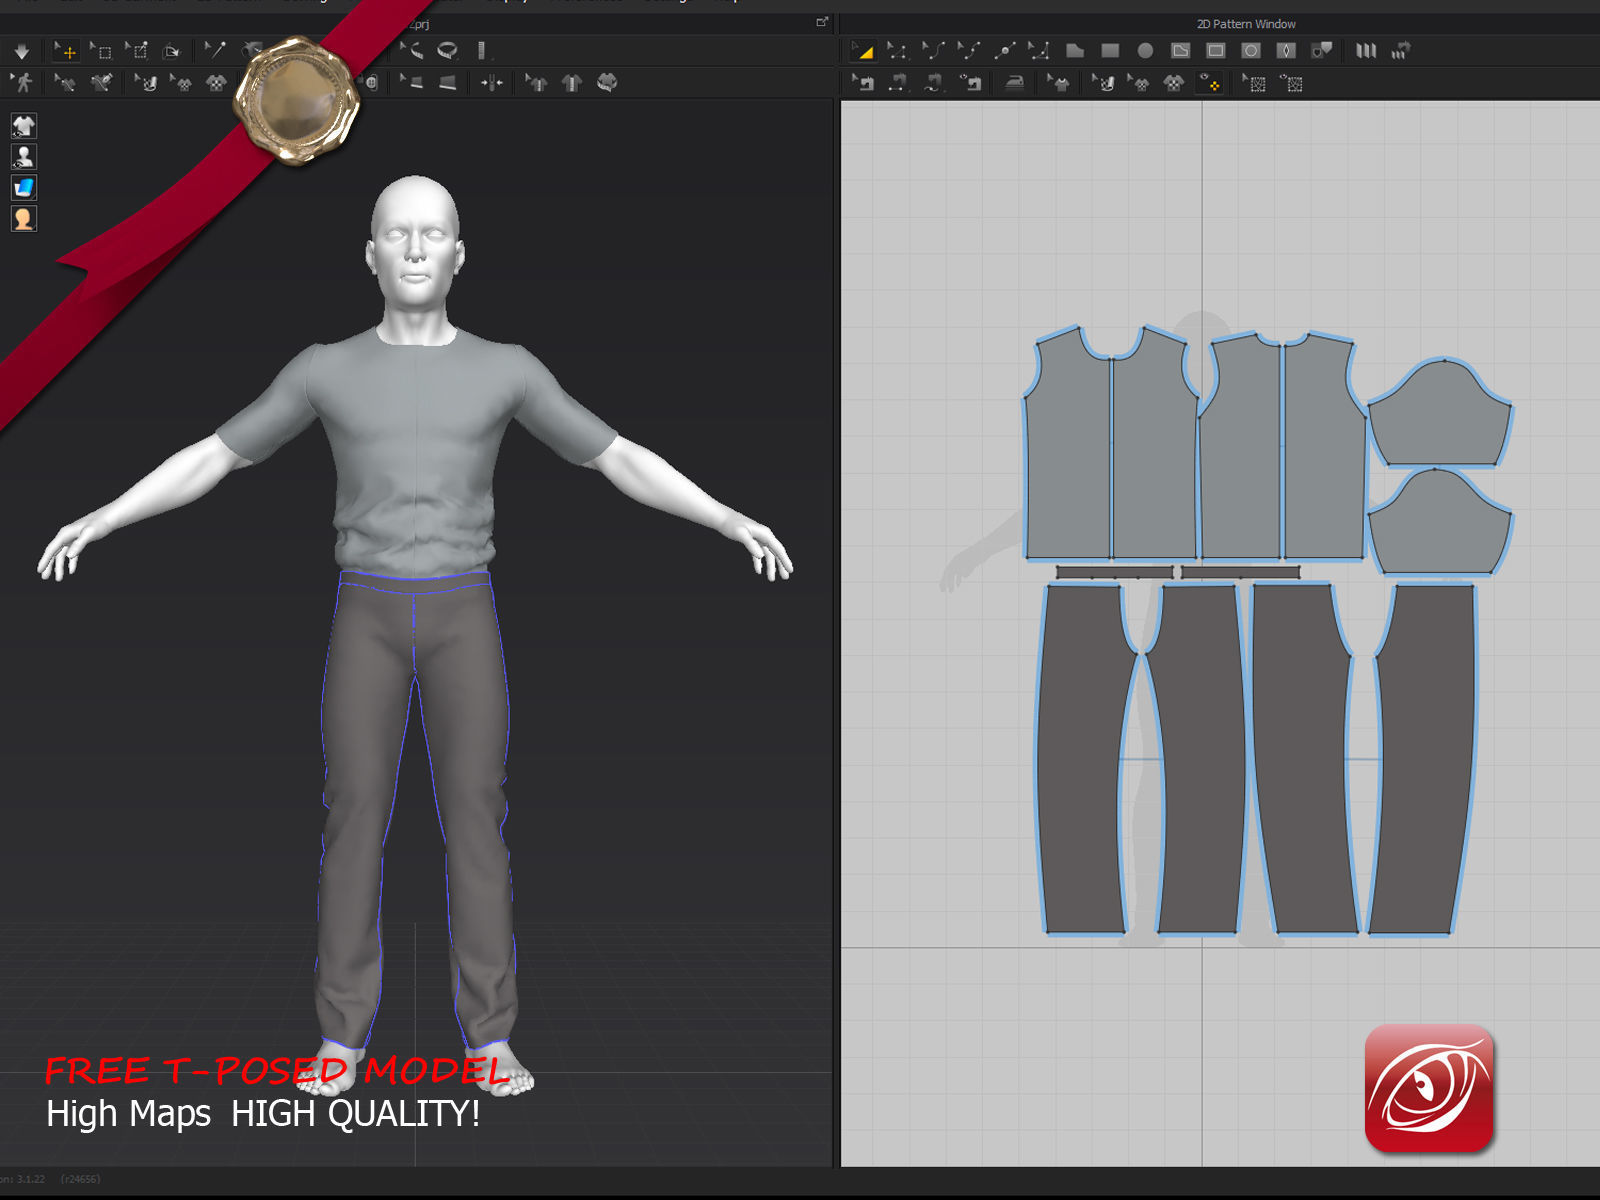The width and height of the screenshot is (1600, 1200).
Task: Click the select garment shirt icon with arrow
Action: pos(536,82)
